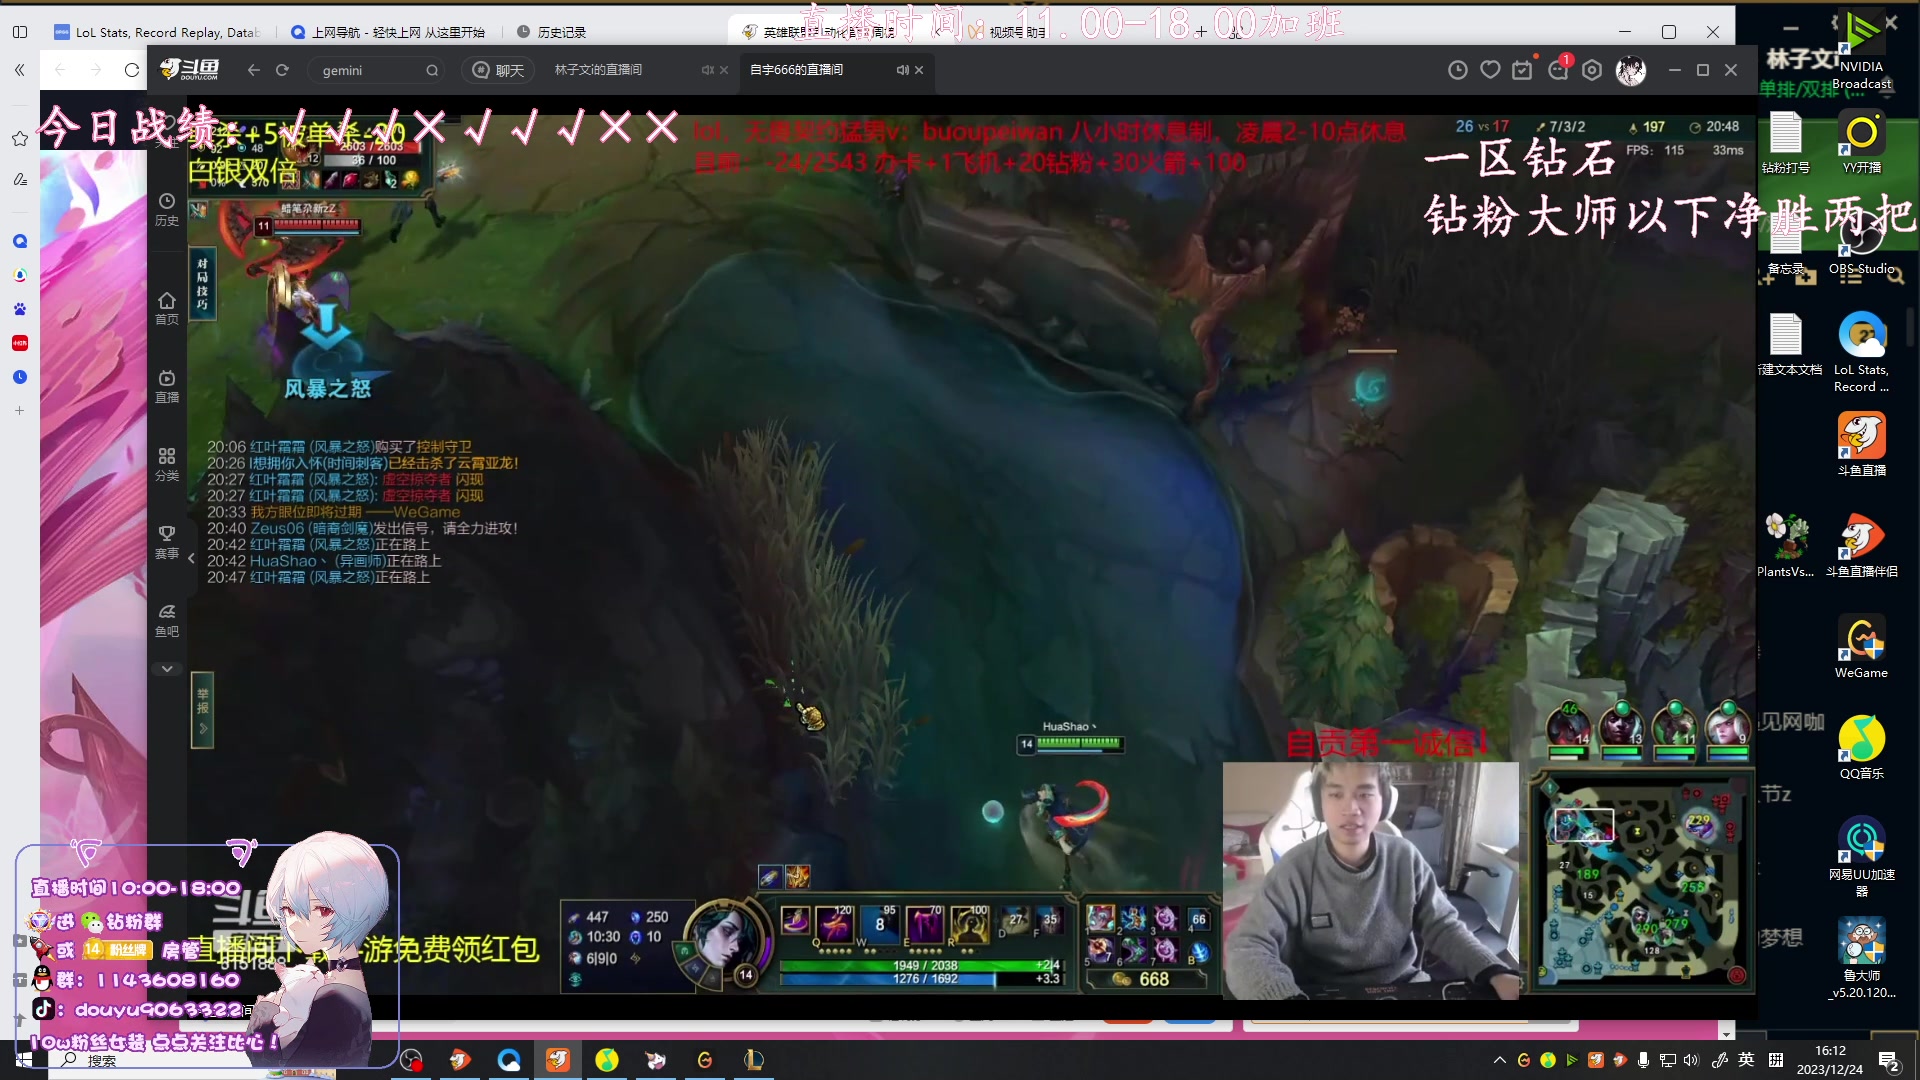The image size is (1920, 1080).
Task: Switch to 历史记录 browser tab
Action: (552, 32)
